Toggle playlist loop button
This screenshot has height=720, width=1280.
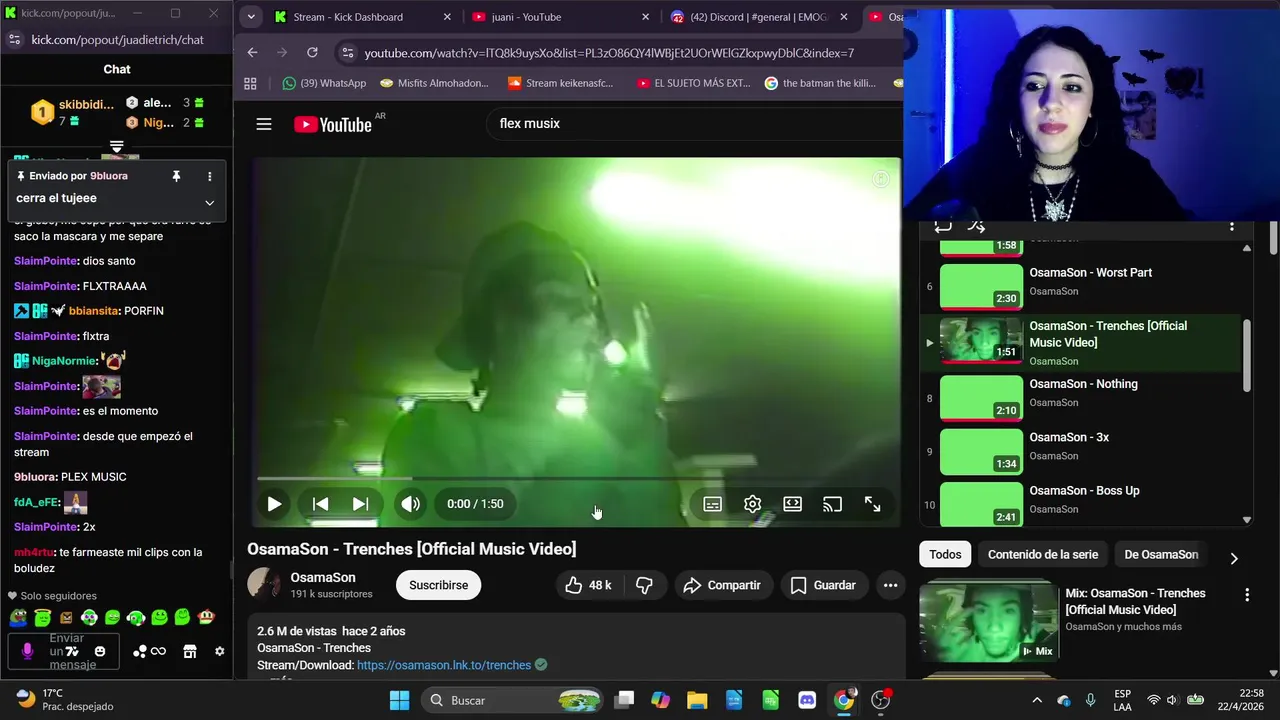(943, 226)
